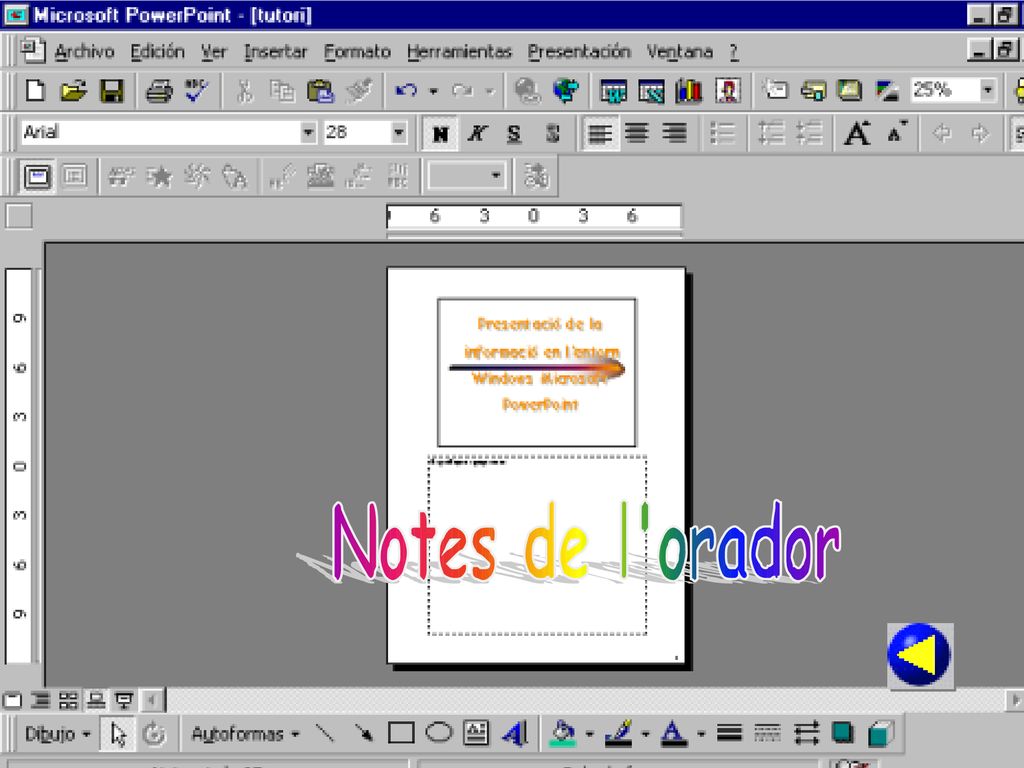Image resolution: width=1024 pixels, height=768 pixels.
Task: Decrease font size with the small A
Action: [897, 134]
